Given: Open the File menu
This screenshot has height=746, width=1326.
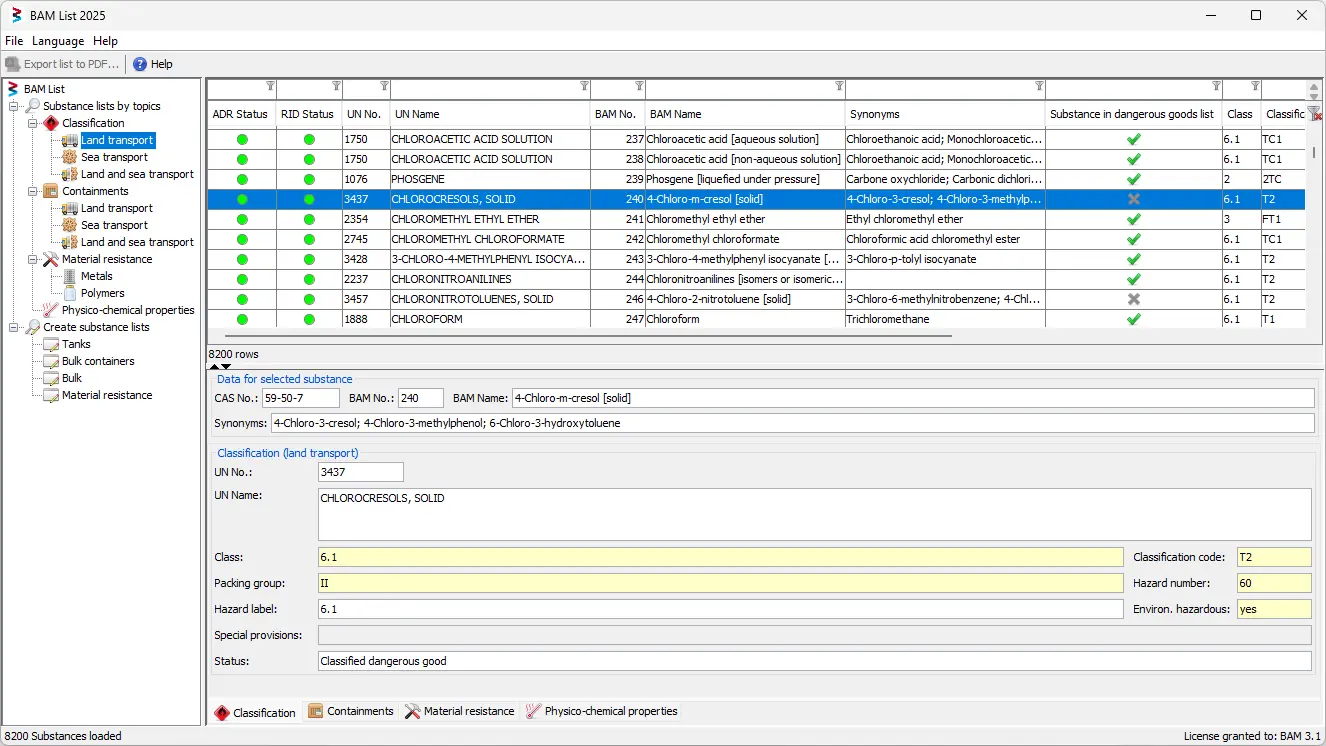Looking at the screenshot, I should point(14,41).
